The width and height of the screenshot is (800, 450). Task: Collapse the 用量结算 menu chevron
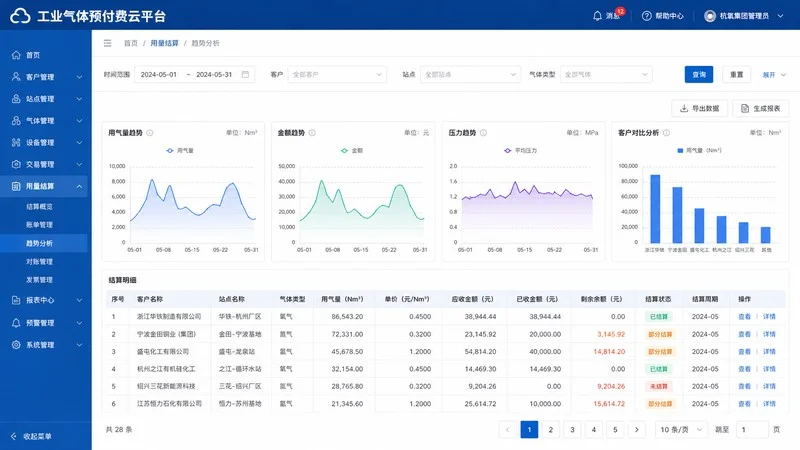click(79, 187)
